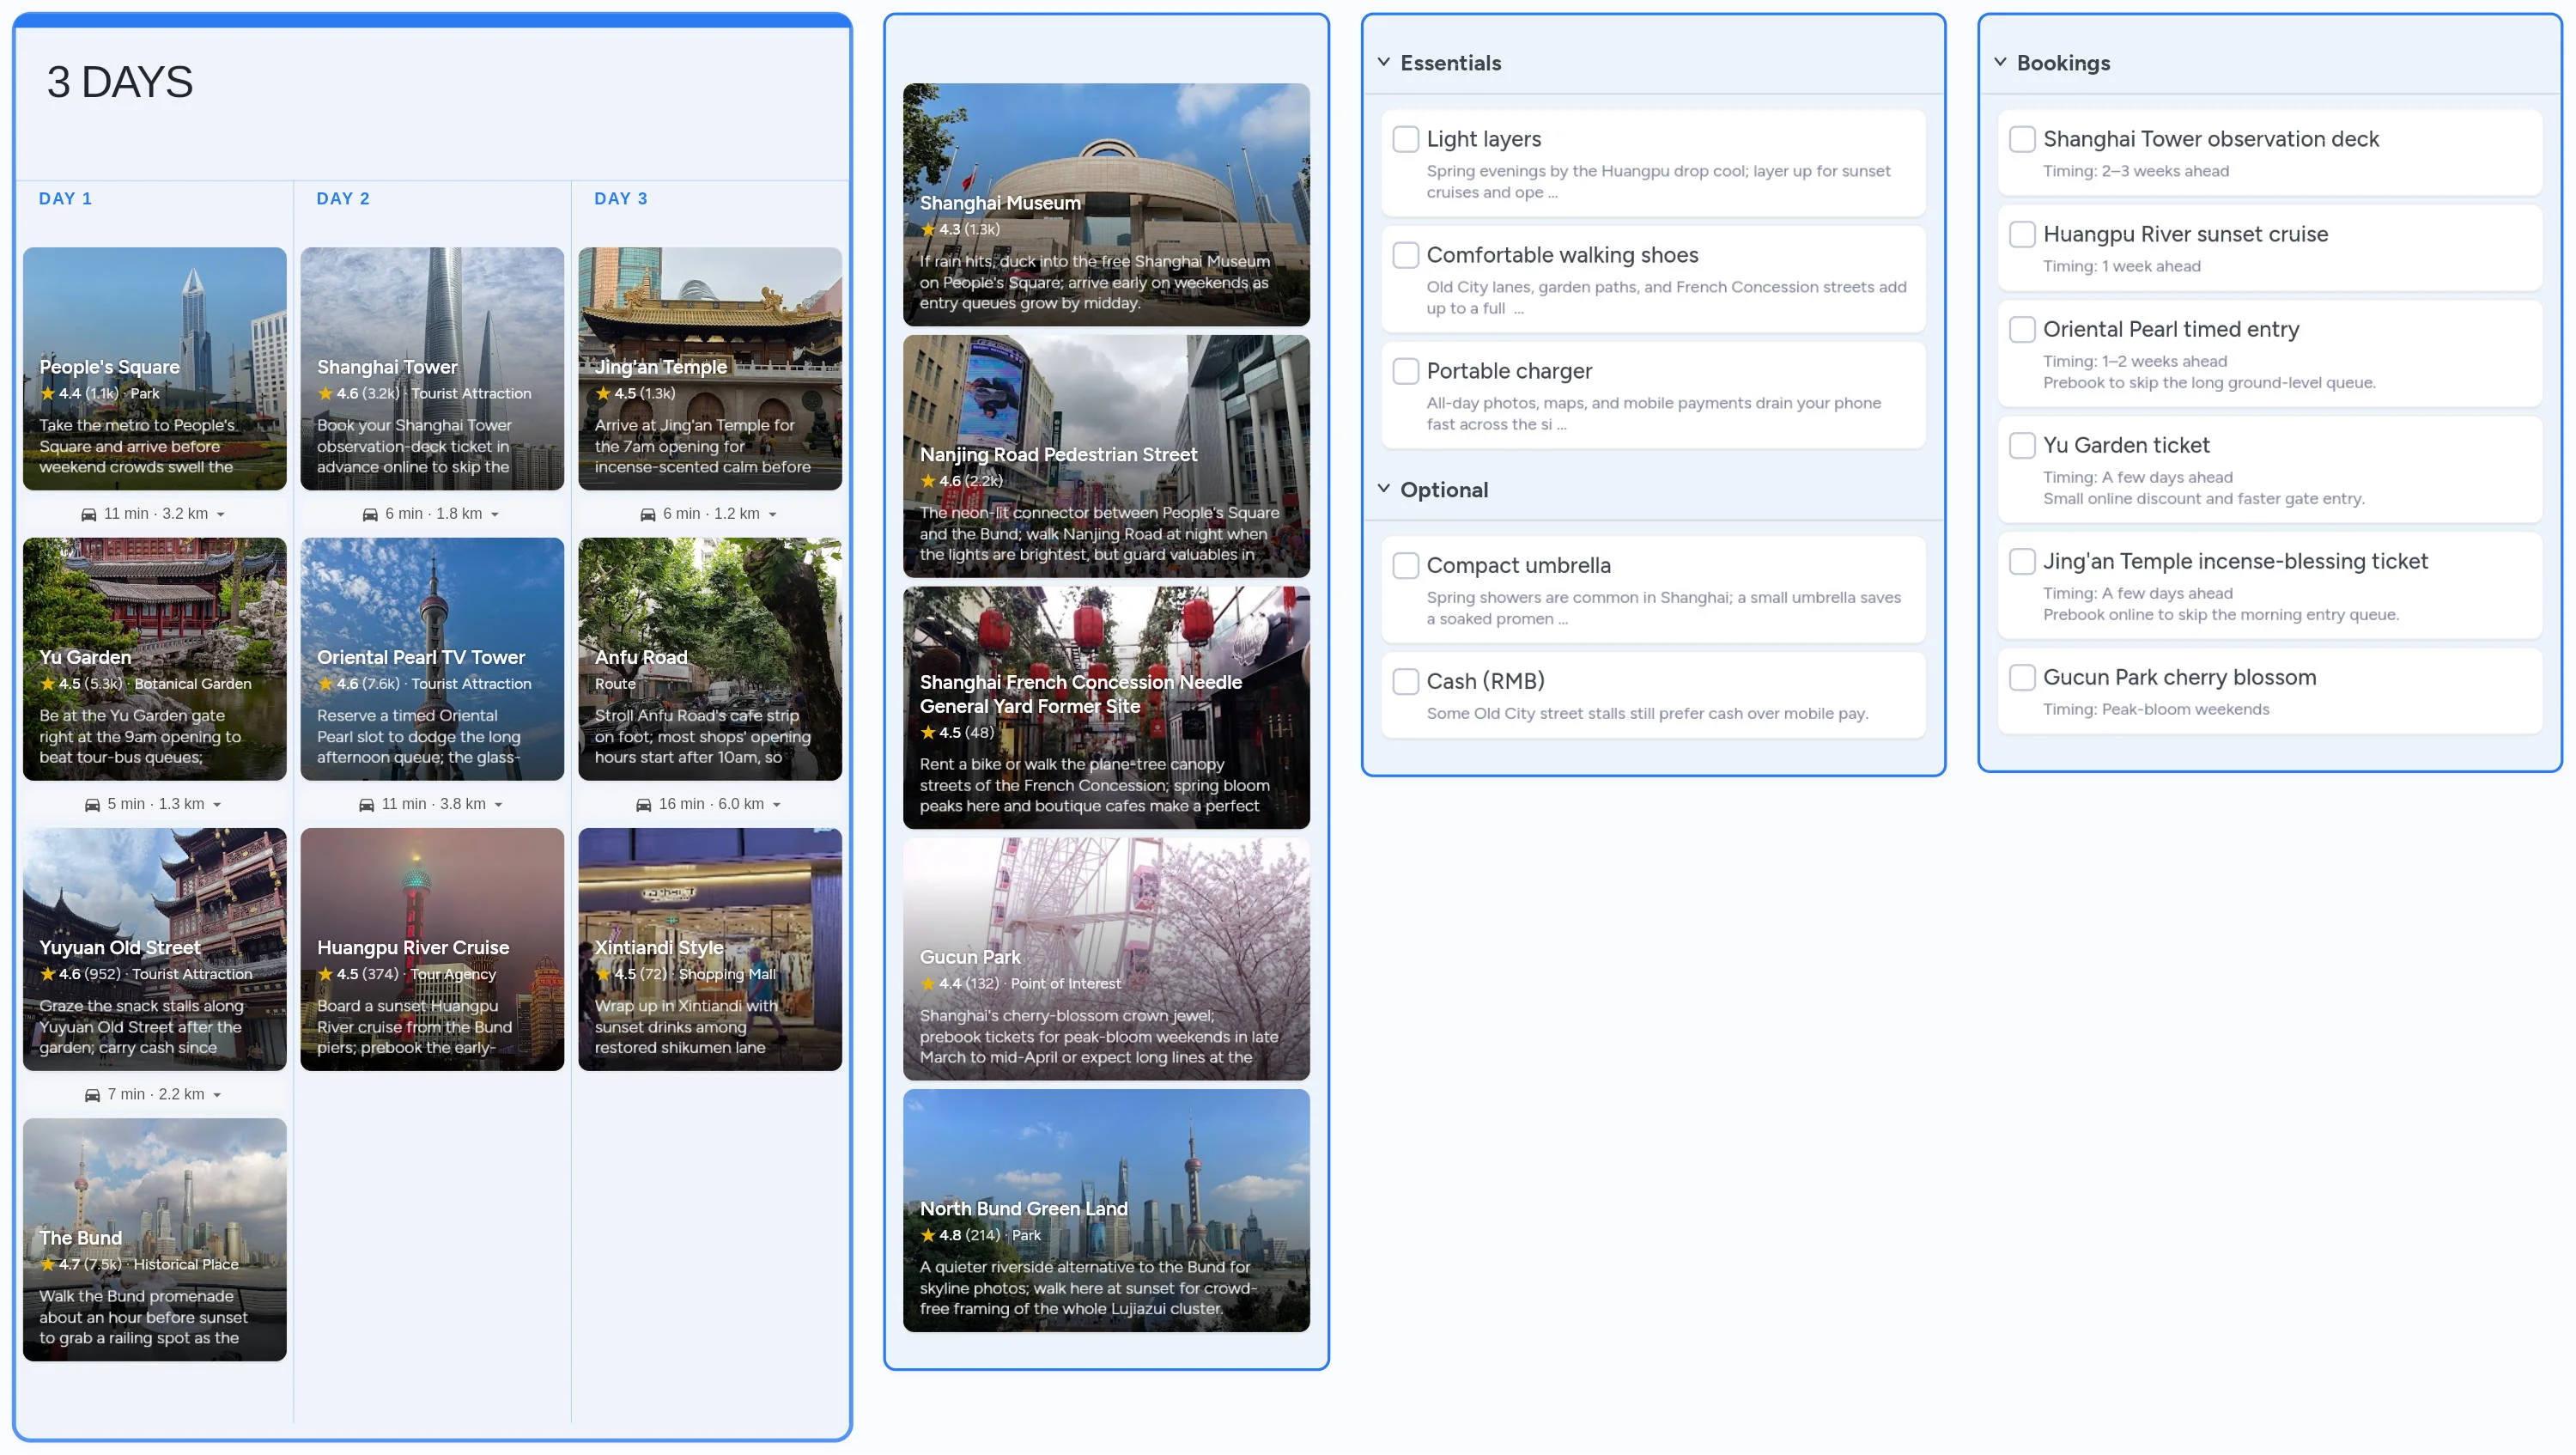Open the Gucun Park suggestion card
The image size is (2576, 1455).
(1106, 959)
